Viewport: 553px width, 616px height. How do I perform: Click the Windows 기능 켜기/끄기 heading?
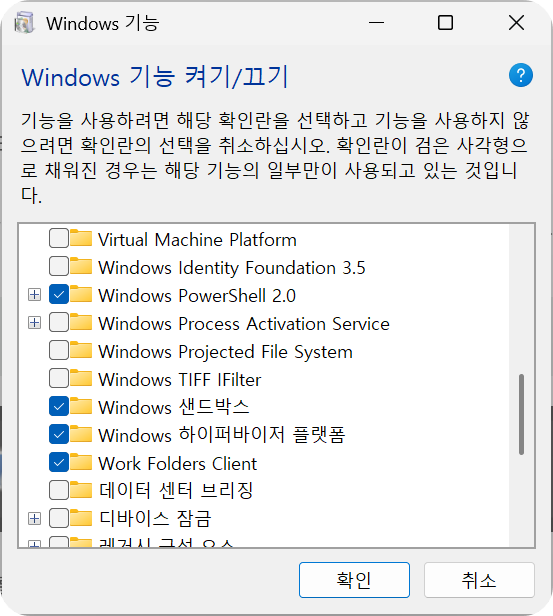point(155,77)
